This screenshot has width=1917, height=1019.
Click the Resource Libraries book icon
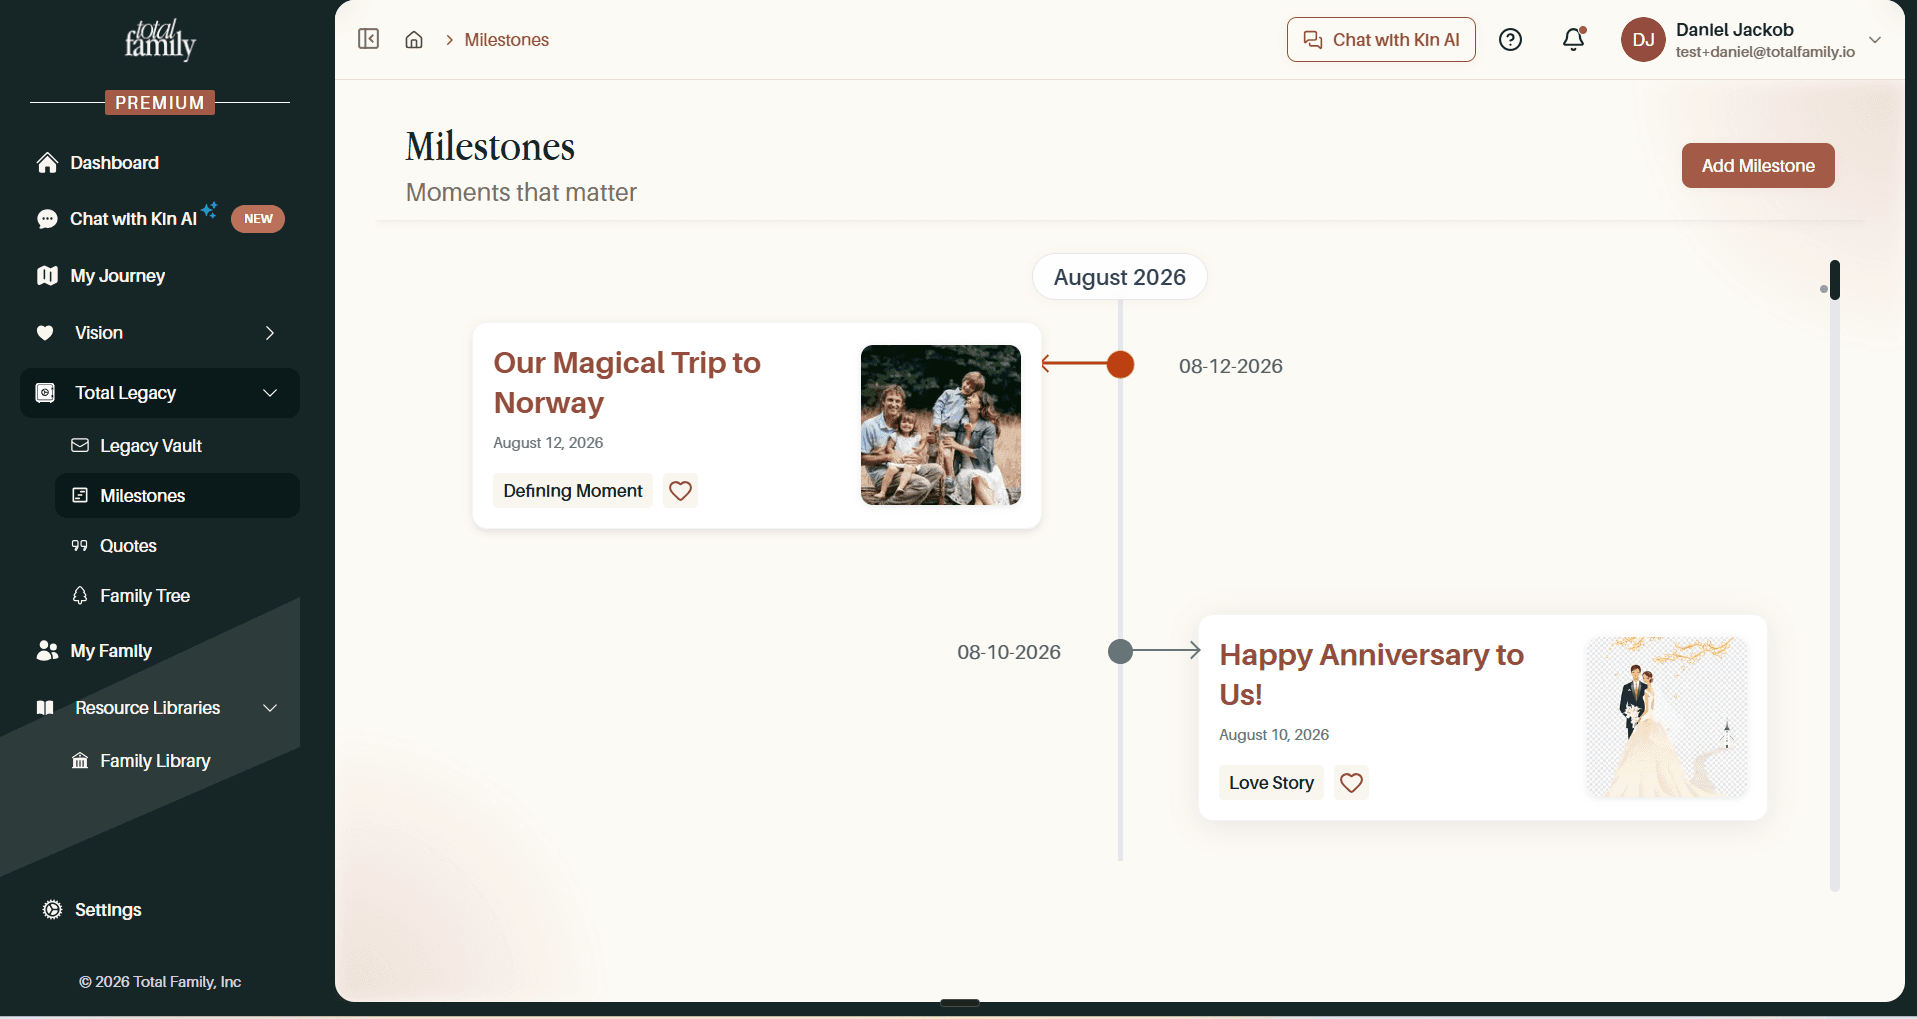[45, 708]
